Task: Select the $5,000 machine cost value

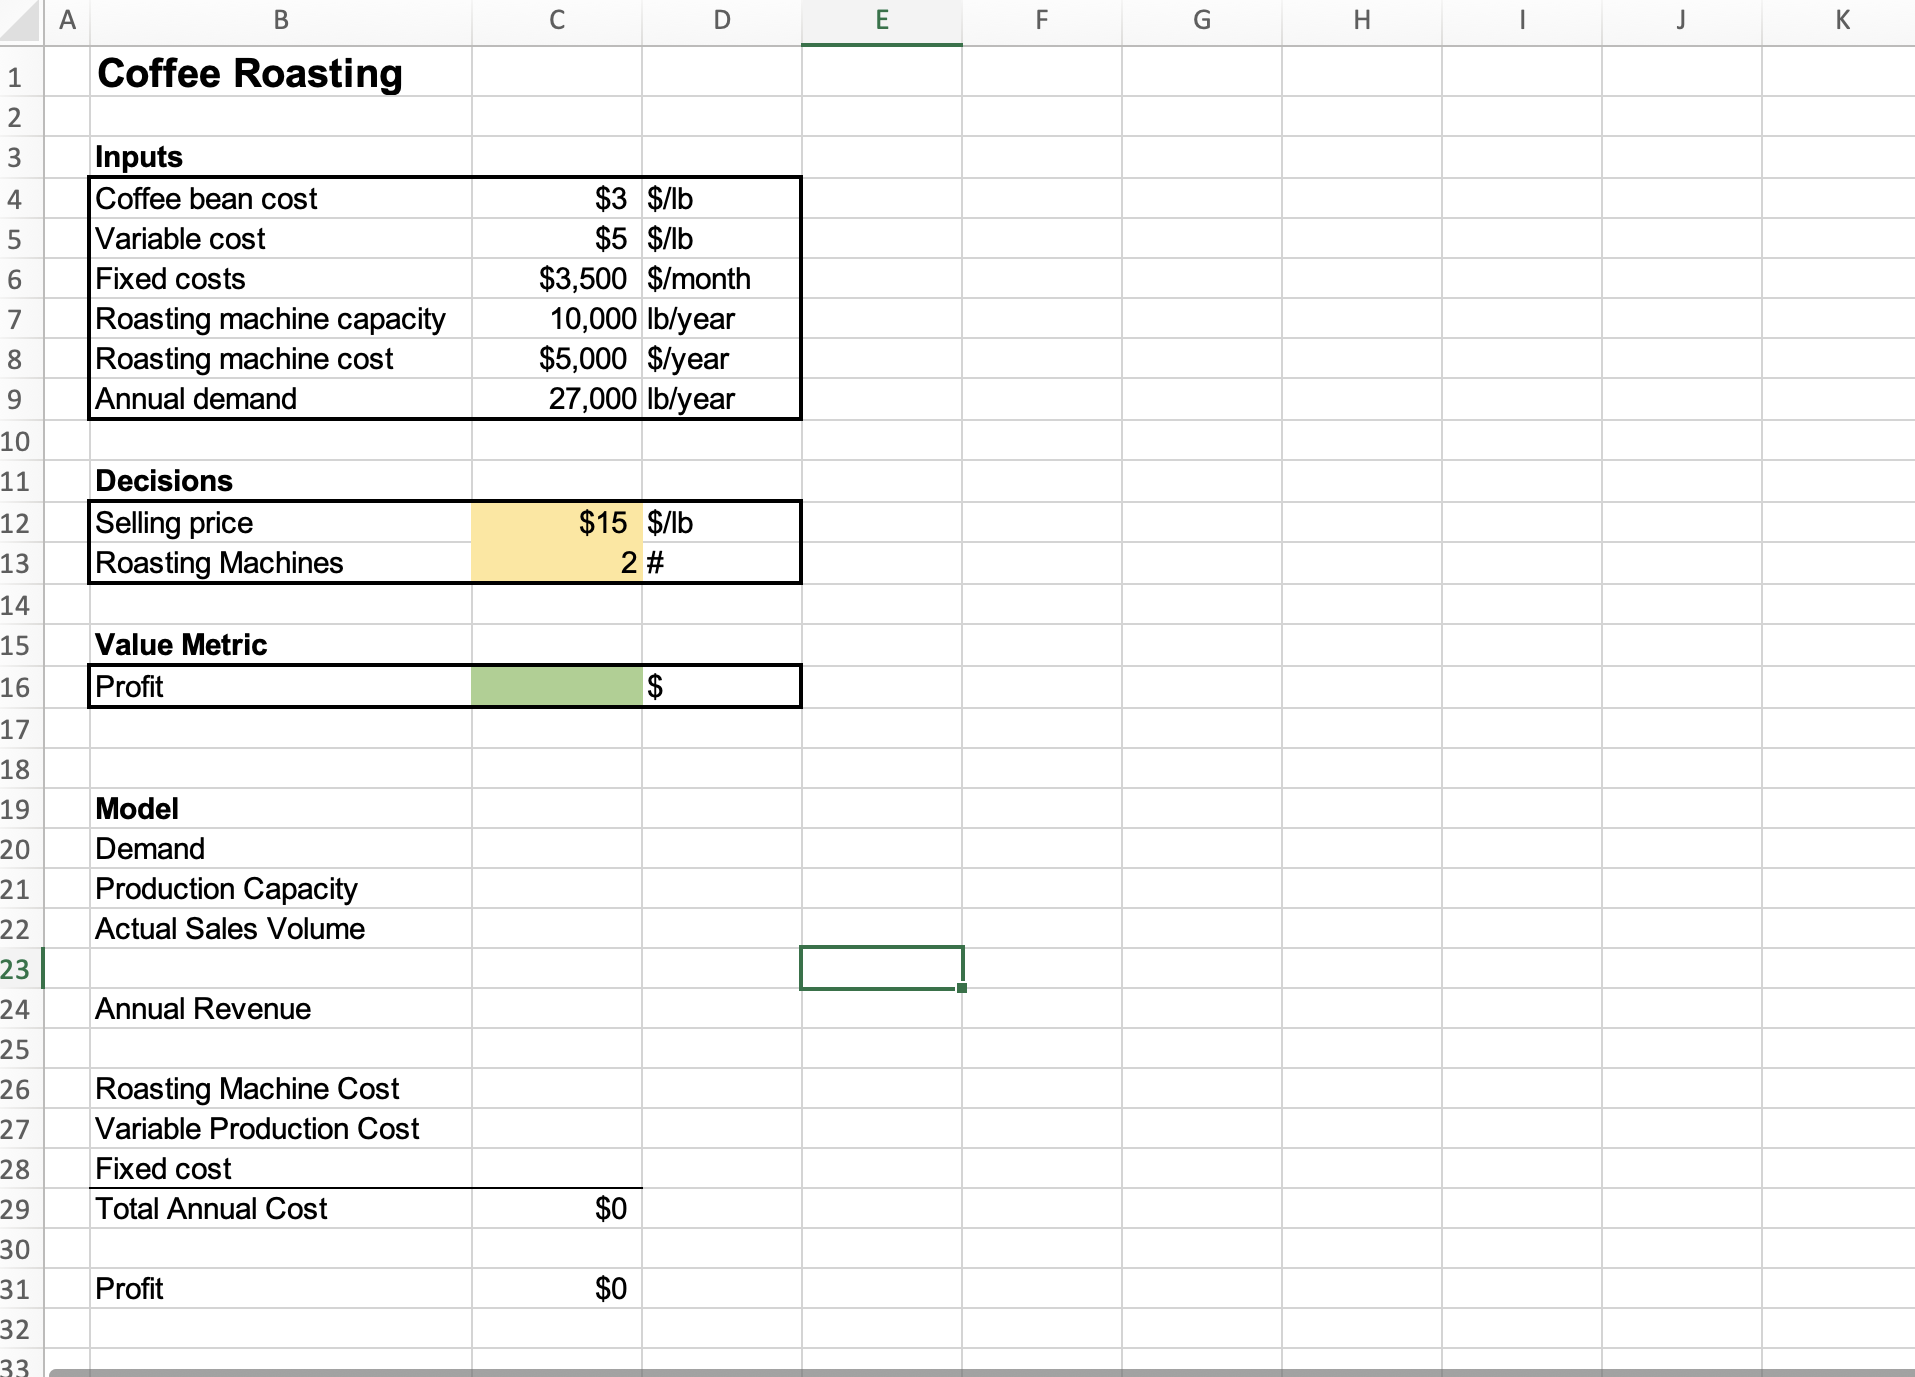Action: tap(557, 359)
